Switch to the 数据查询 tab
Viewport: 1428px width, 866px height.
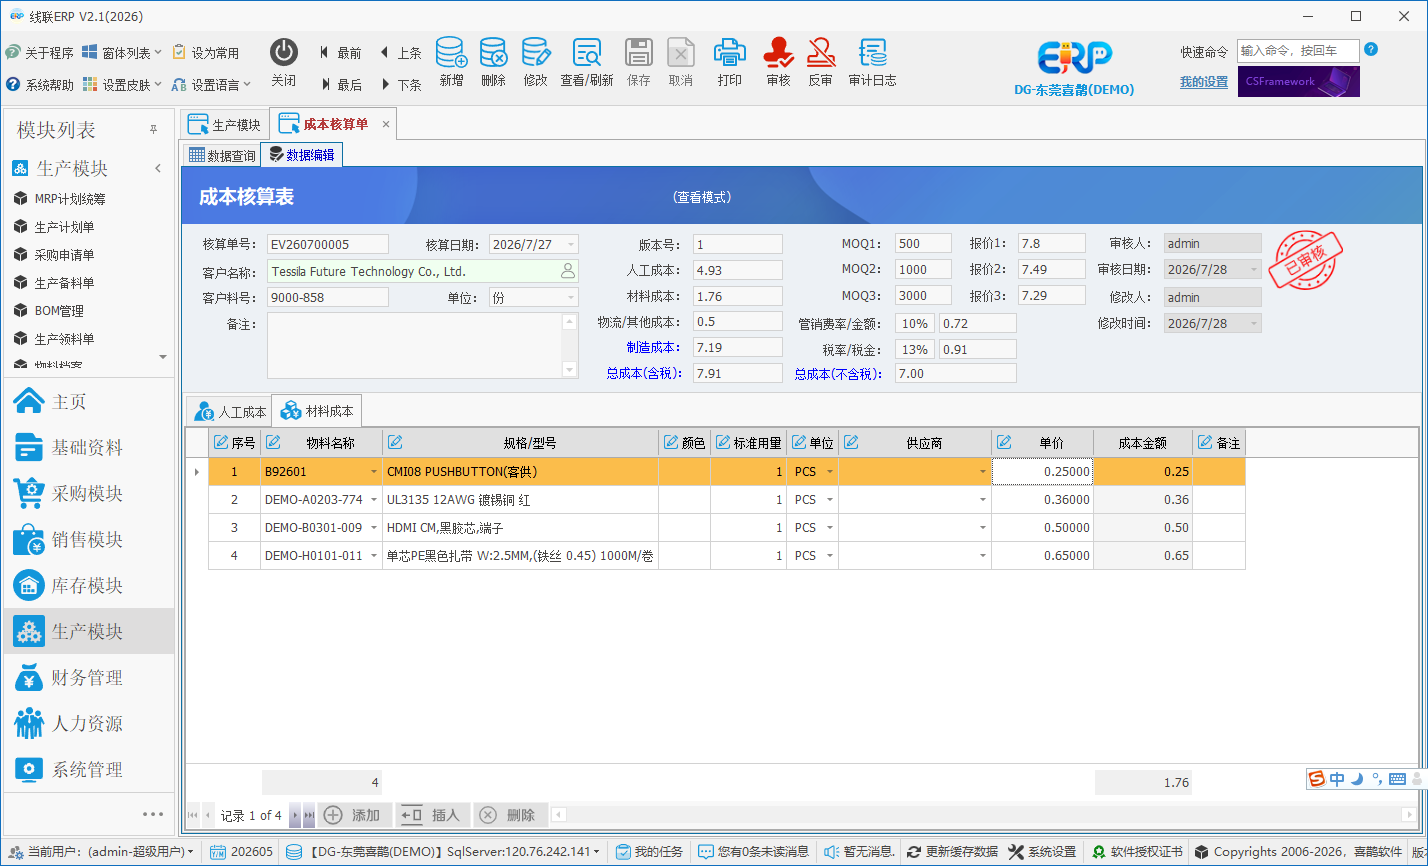pyautogui.click(x=222, y=155)
